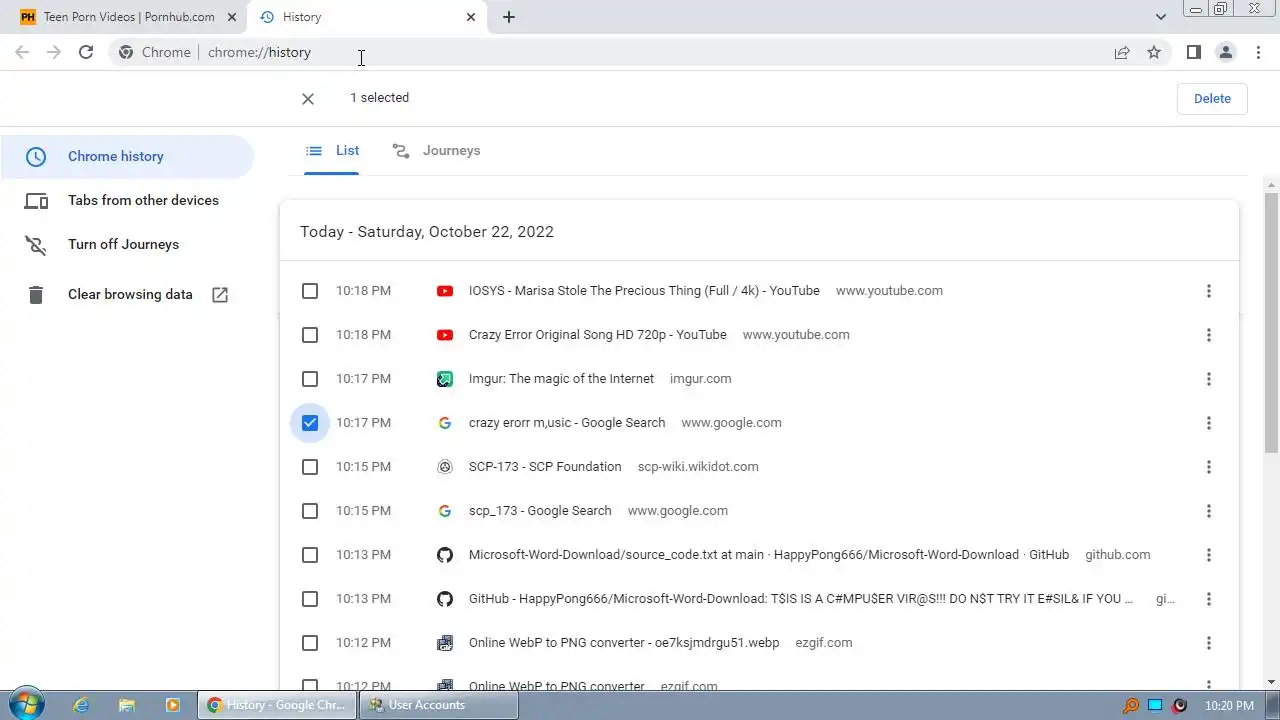Open the more actions menu for the IOSYS Marisa entry

[x=1208, y=291]
